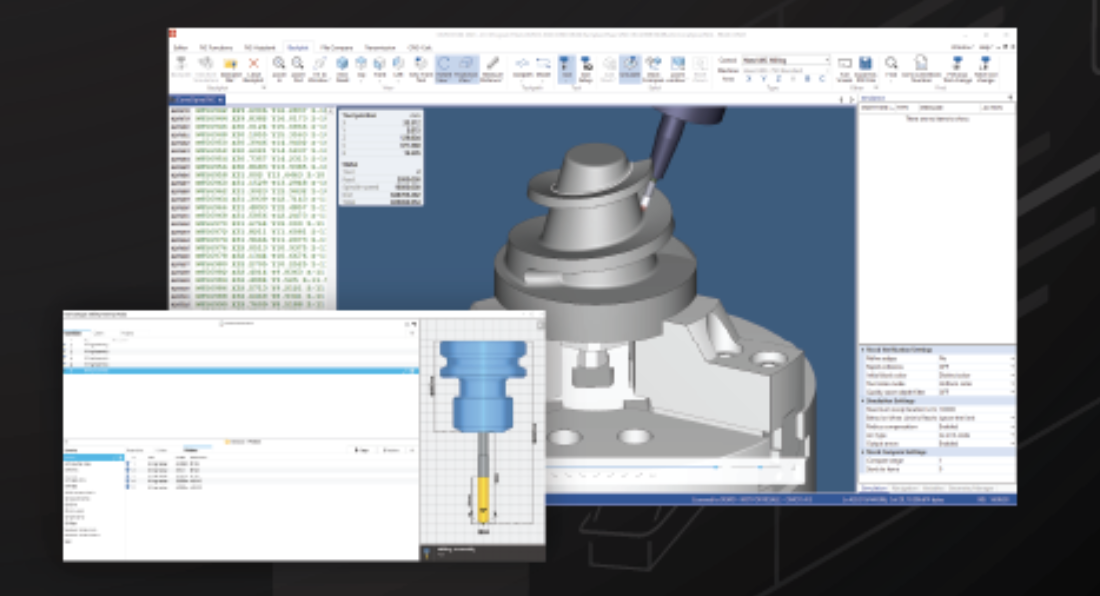Toggle the B axis button
This screenshot has width=1100, height=596.
807,79
